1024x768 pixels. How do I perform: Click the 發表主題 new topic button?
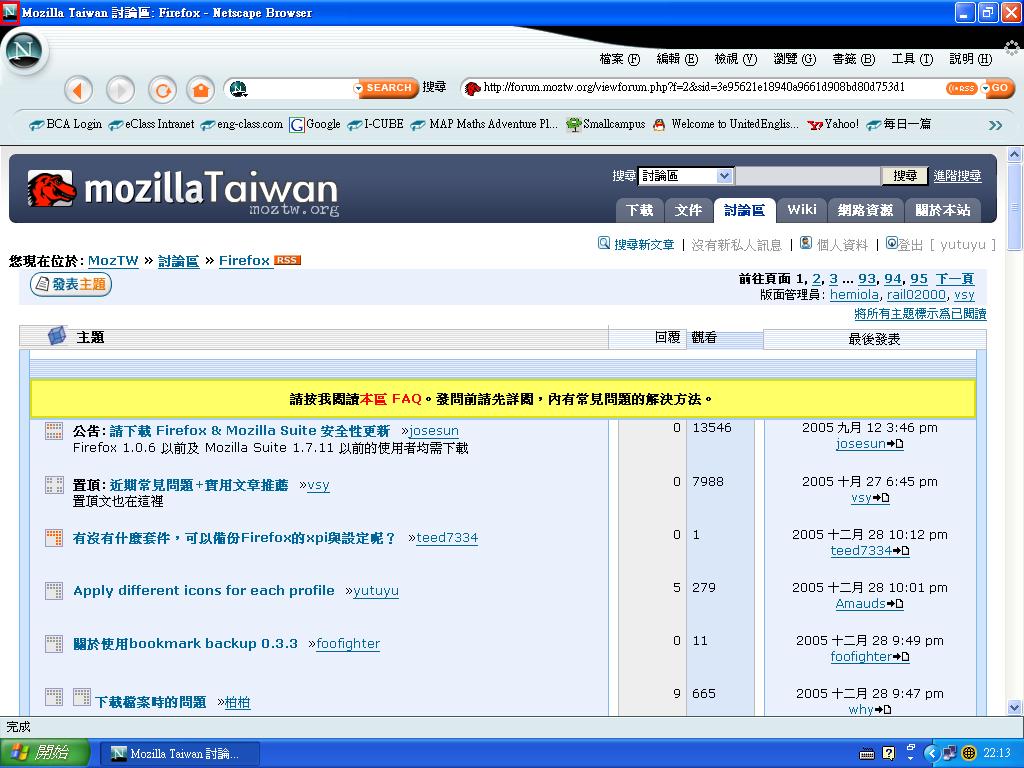click(x=71, y=284)
